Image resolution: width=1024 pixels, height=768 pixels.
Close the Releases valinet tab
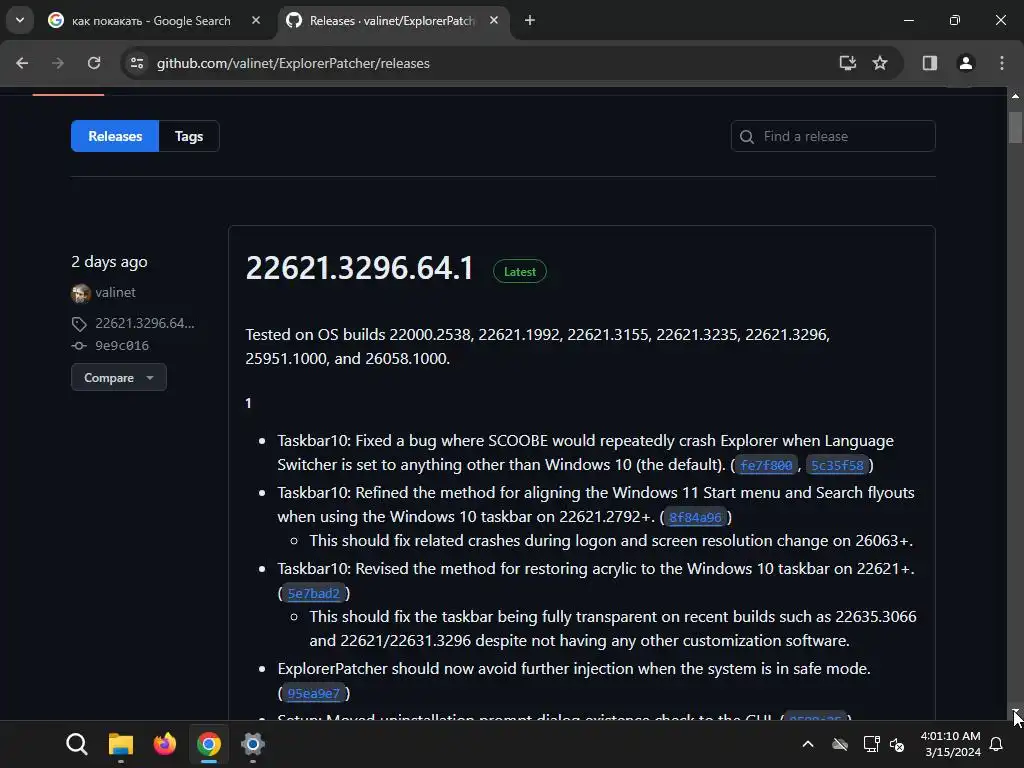pos(494,20)
